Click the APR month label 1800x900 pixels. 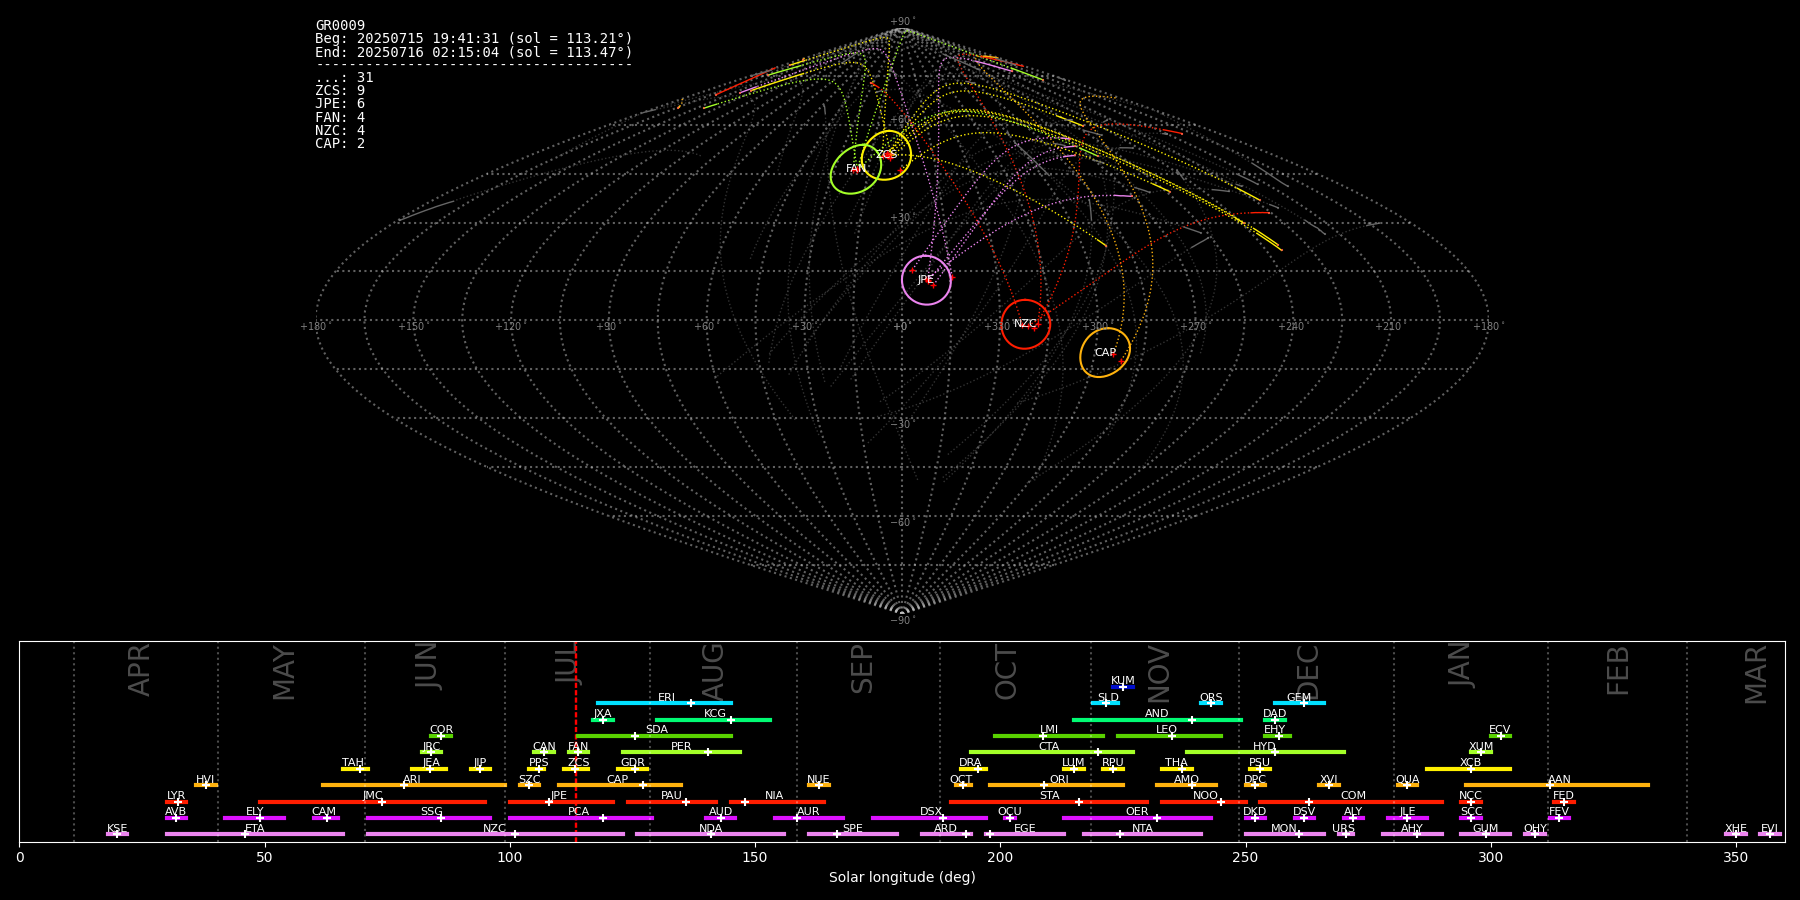[139, 670]
